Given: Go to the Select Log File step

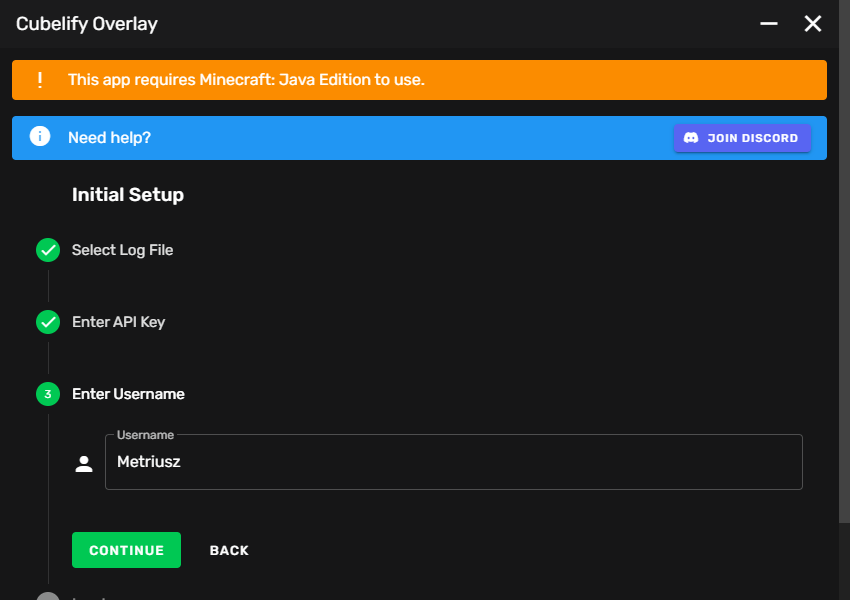Looking at the screenshot, I should click(x=122, y=250).
